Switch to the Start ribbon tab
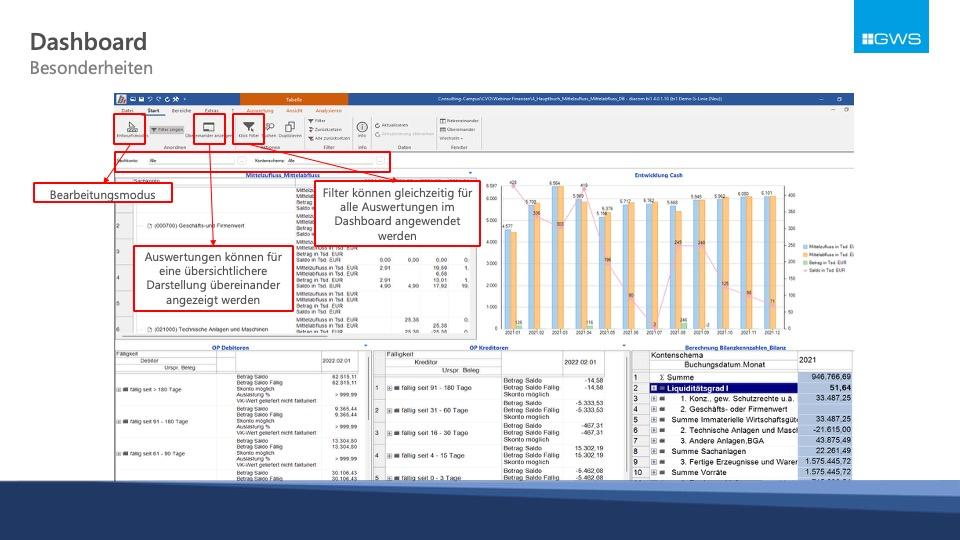960x540 pixels. coord(153,111)
